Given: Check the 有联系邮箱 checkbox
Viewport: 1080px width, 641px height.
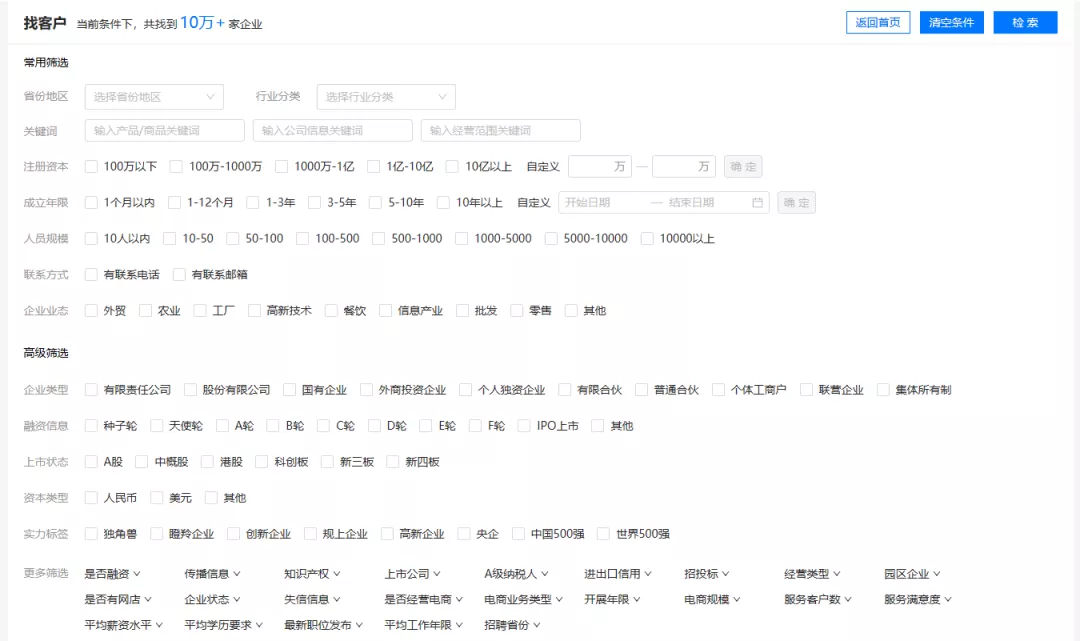Looking at the screenshot, I should tap(179, 275).
